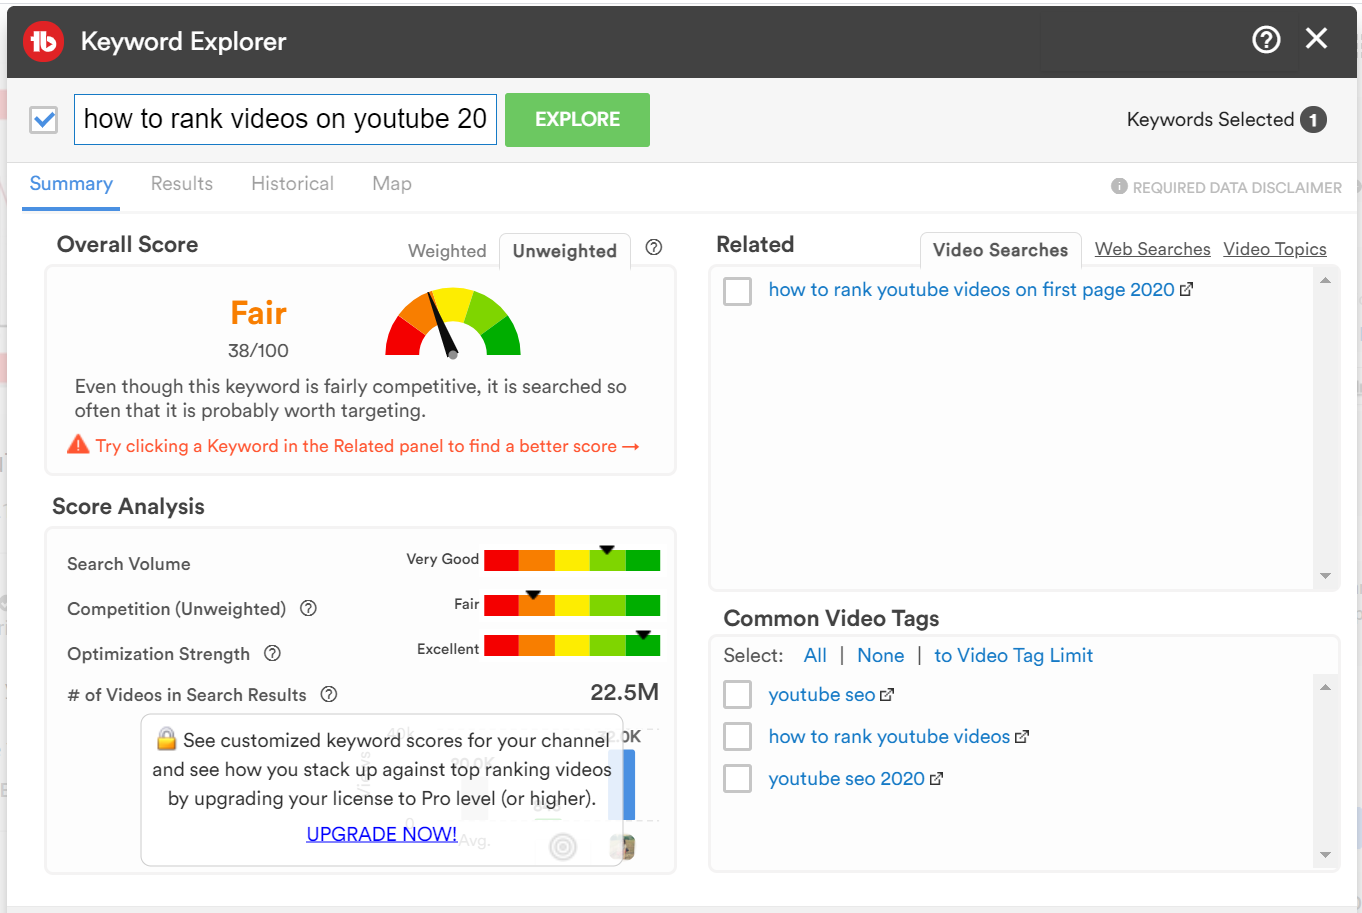The image size is (1362, 913).
Task: Tick the 'how to rank youtube videos' tag checkbox
Action: click(738, 737)
